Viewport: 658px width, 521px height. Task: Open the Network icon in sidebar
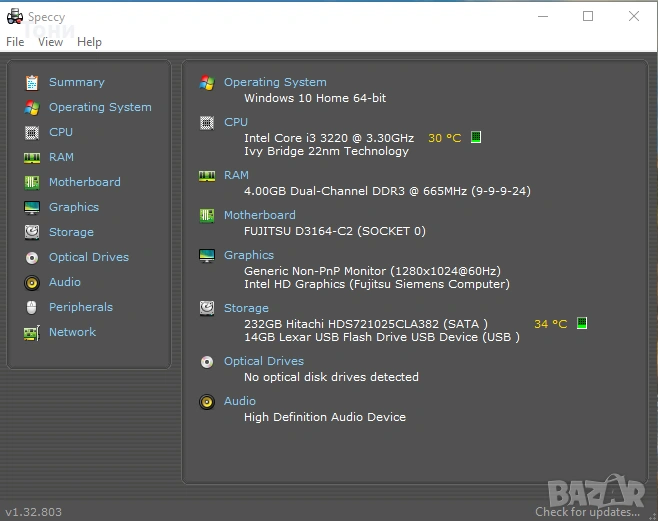pyautogui.click(x=32, y=332)
